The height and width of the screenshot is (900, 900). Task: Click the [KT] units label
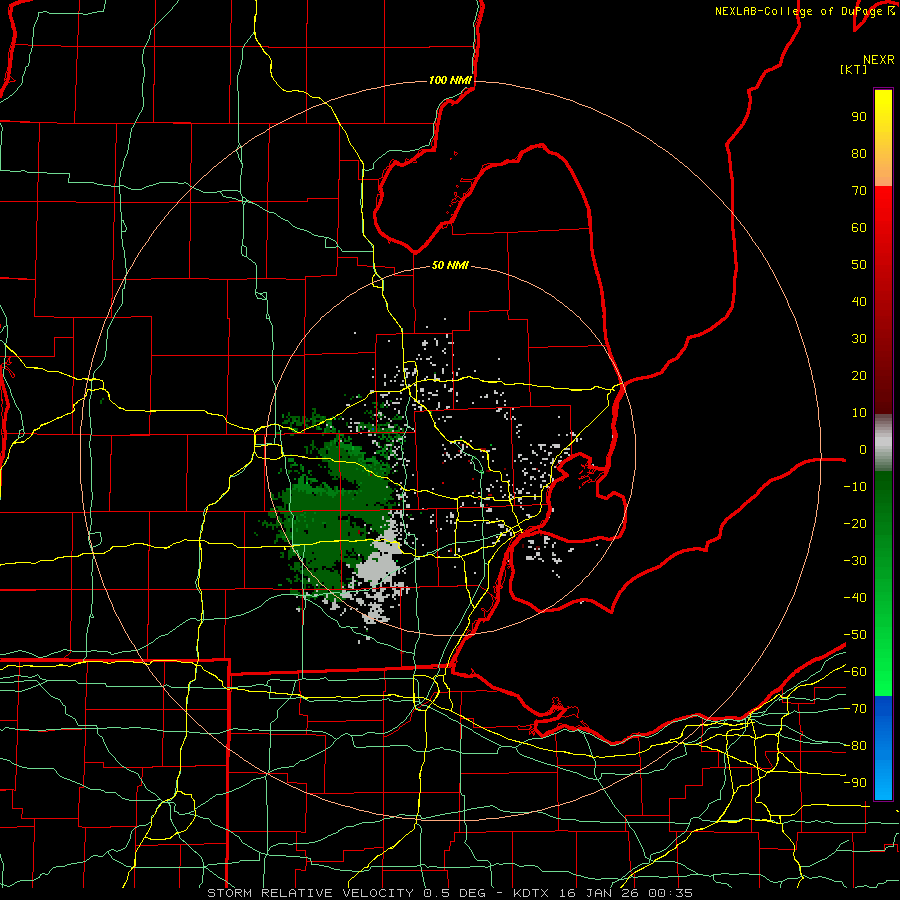click(x=854, y=69)
